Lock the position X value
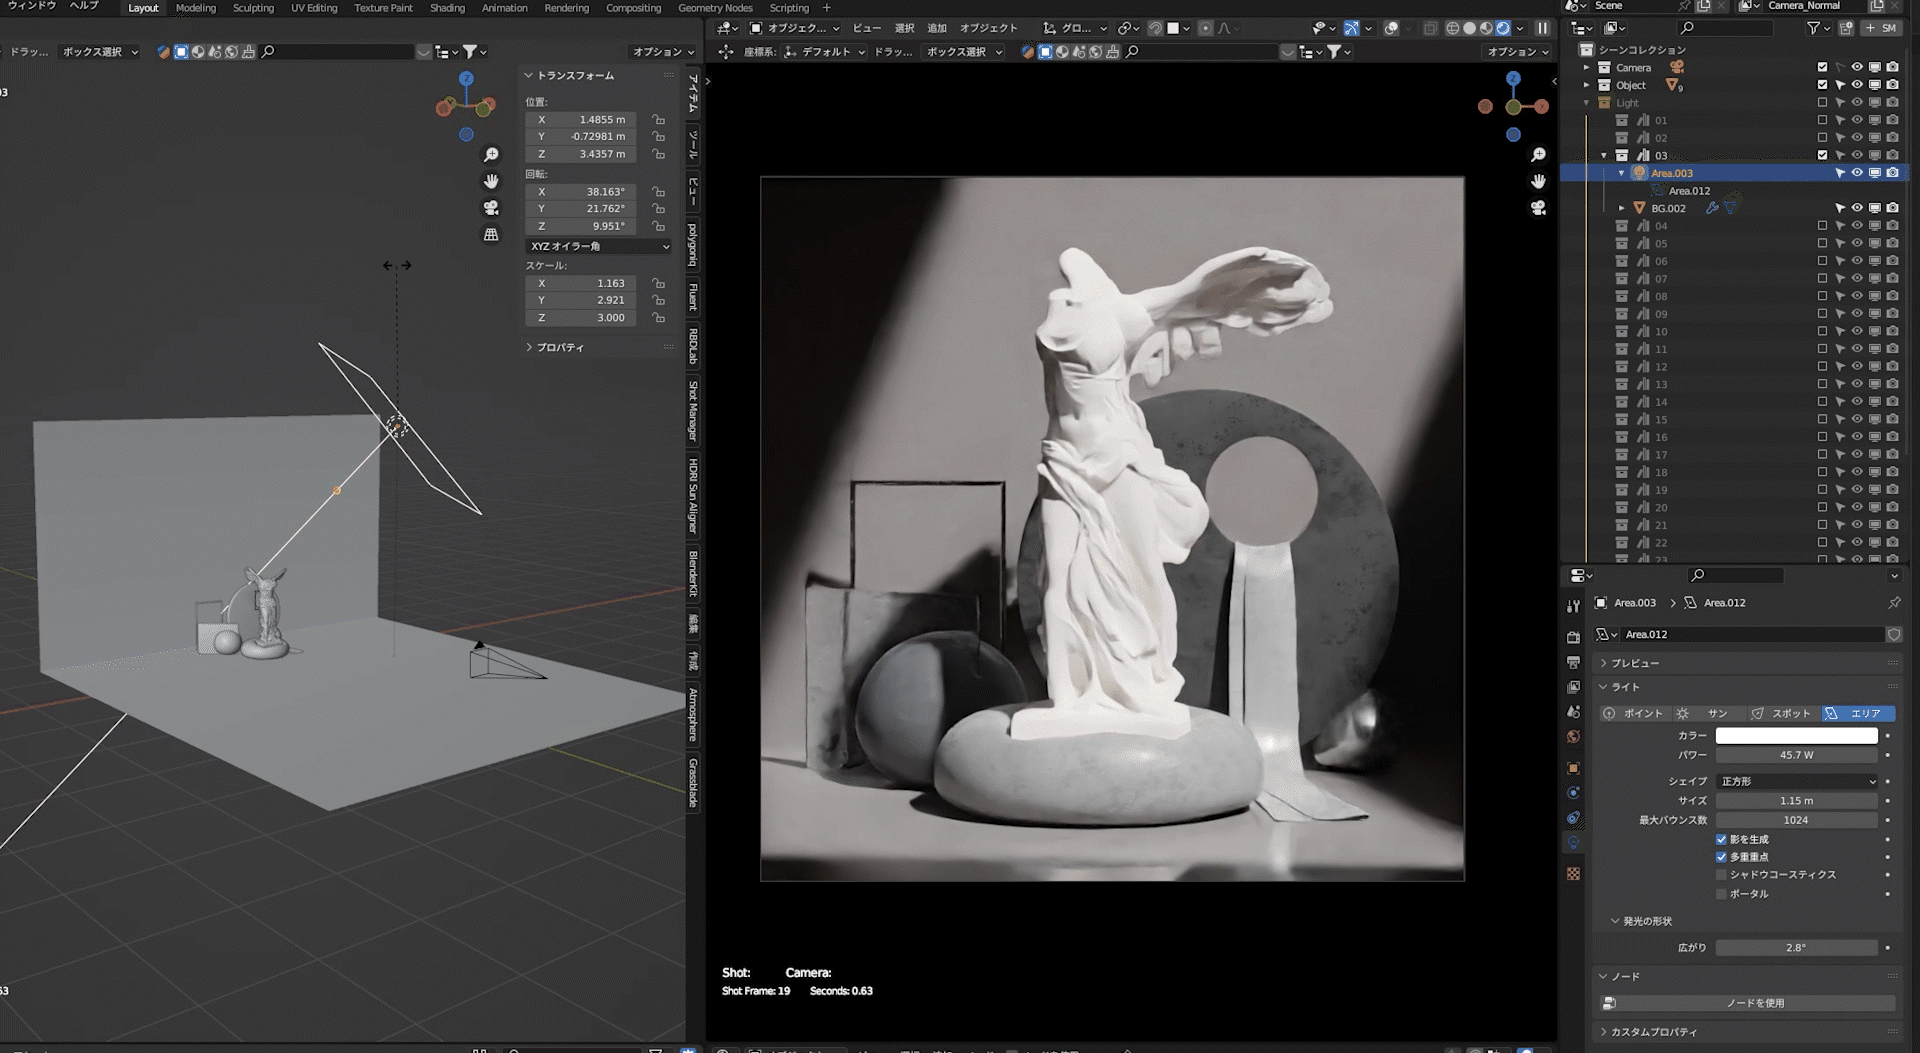This screenshot has width=1920, height=1053. coord(658,119)
